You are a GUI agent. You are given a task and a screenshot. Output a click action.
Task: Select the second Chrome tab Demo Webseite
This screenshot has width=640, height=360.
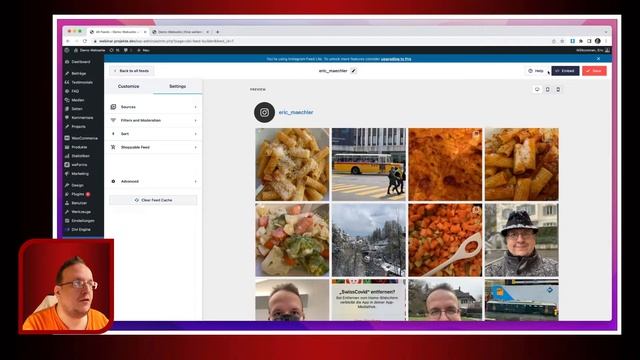click(x=180, y=32)
